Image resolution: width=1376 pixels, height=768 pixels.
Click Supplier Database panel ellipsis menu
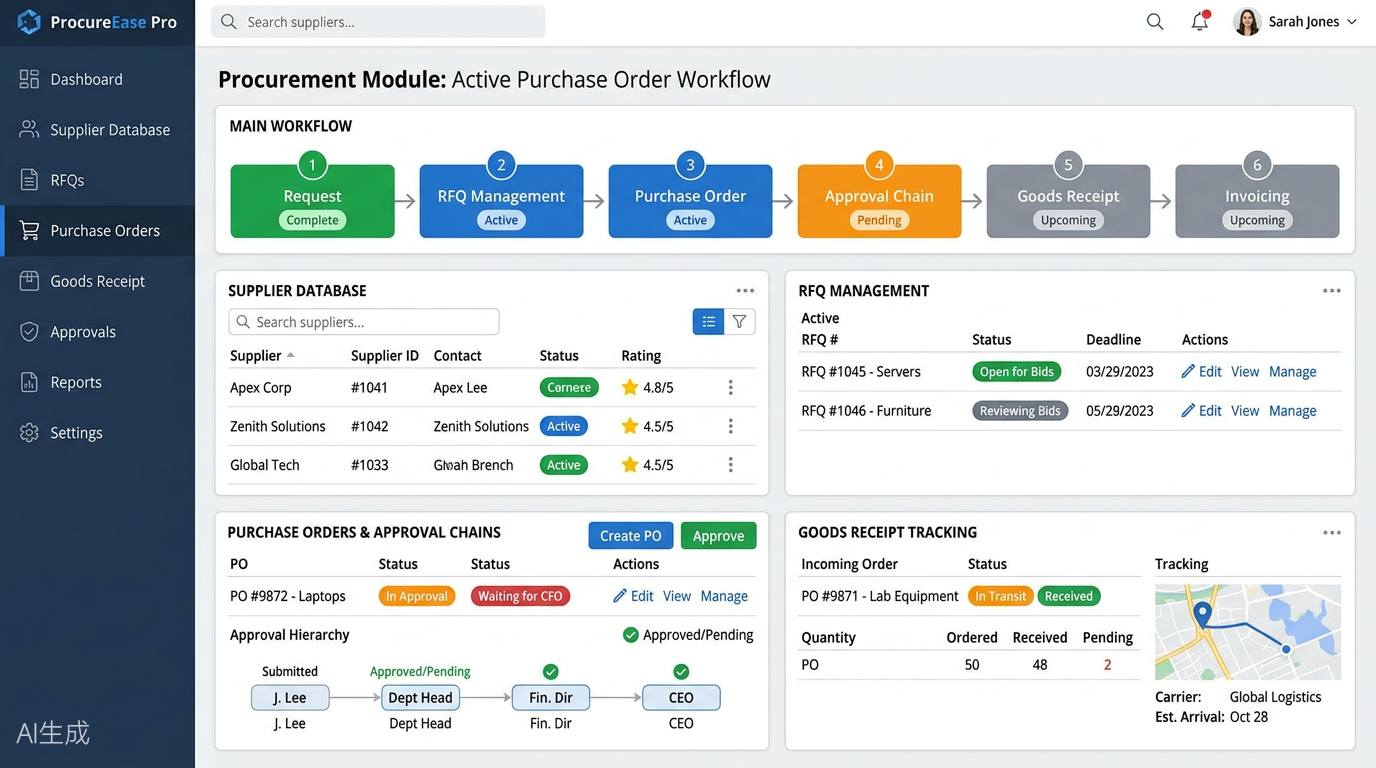[x=745, y=291]
